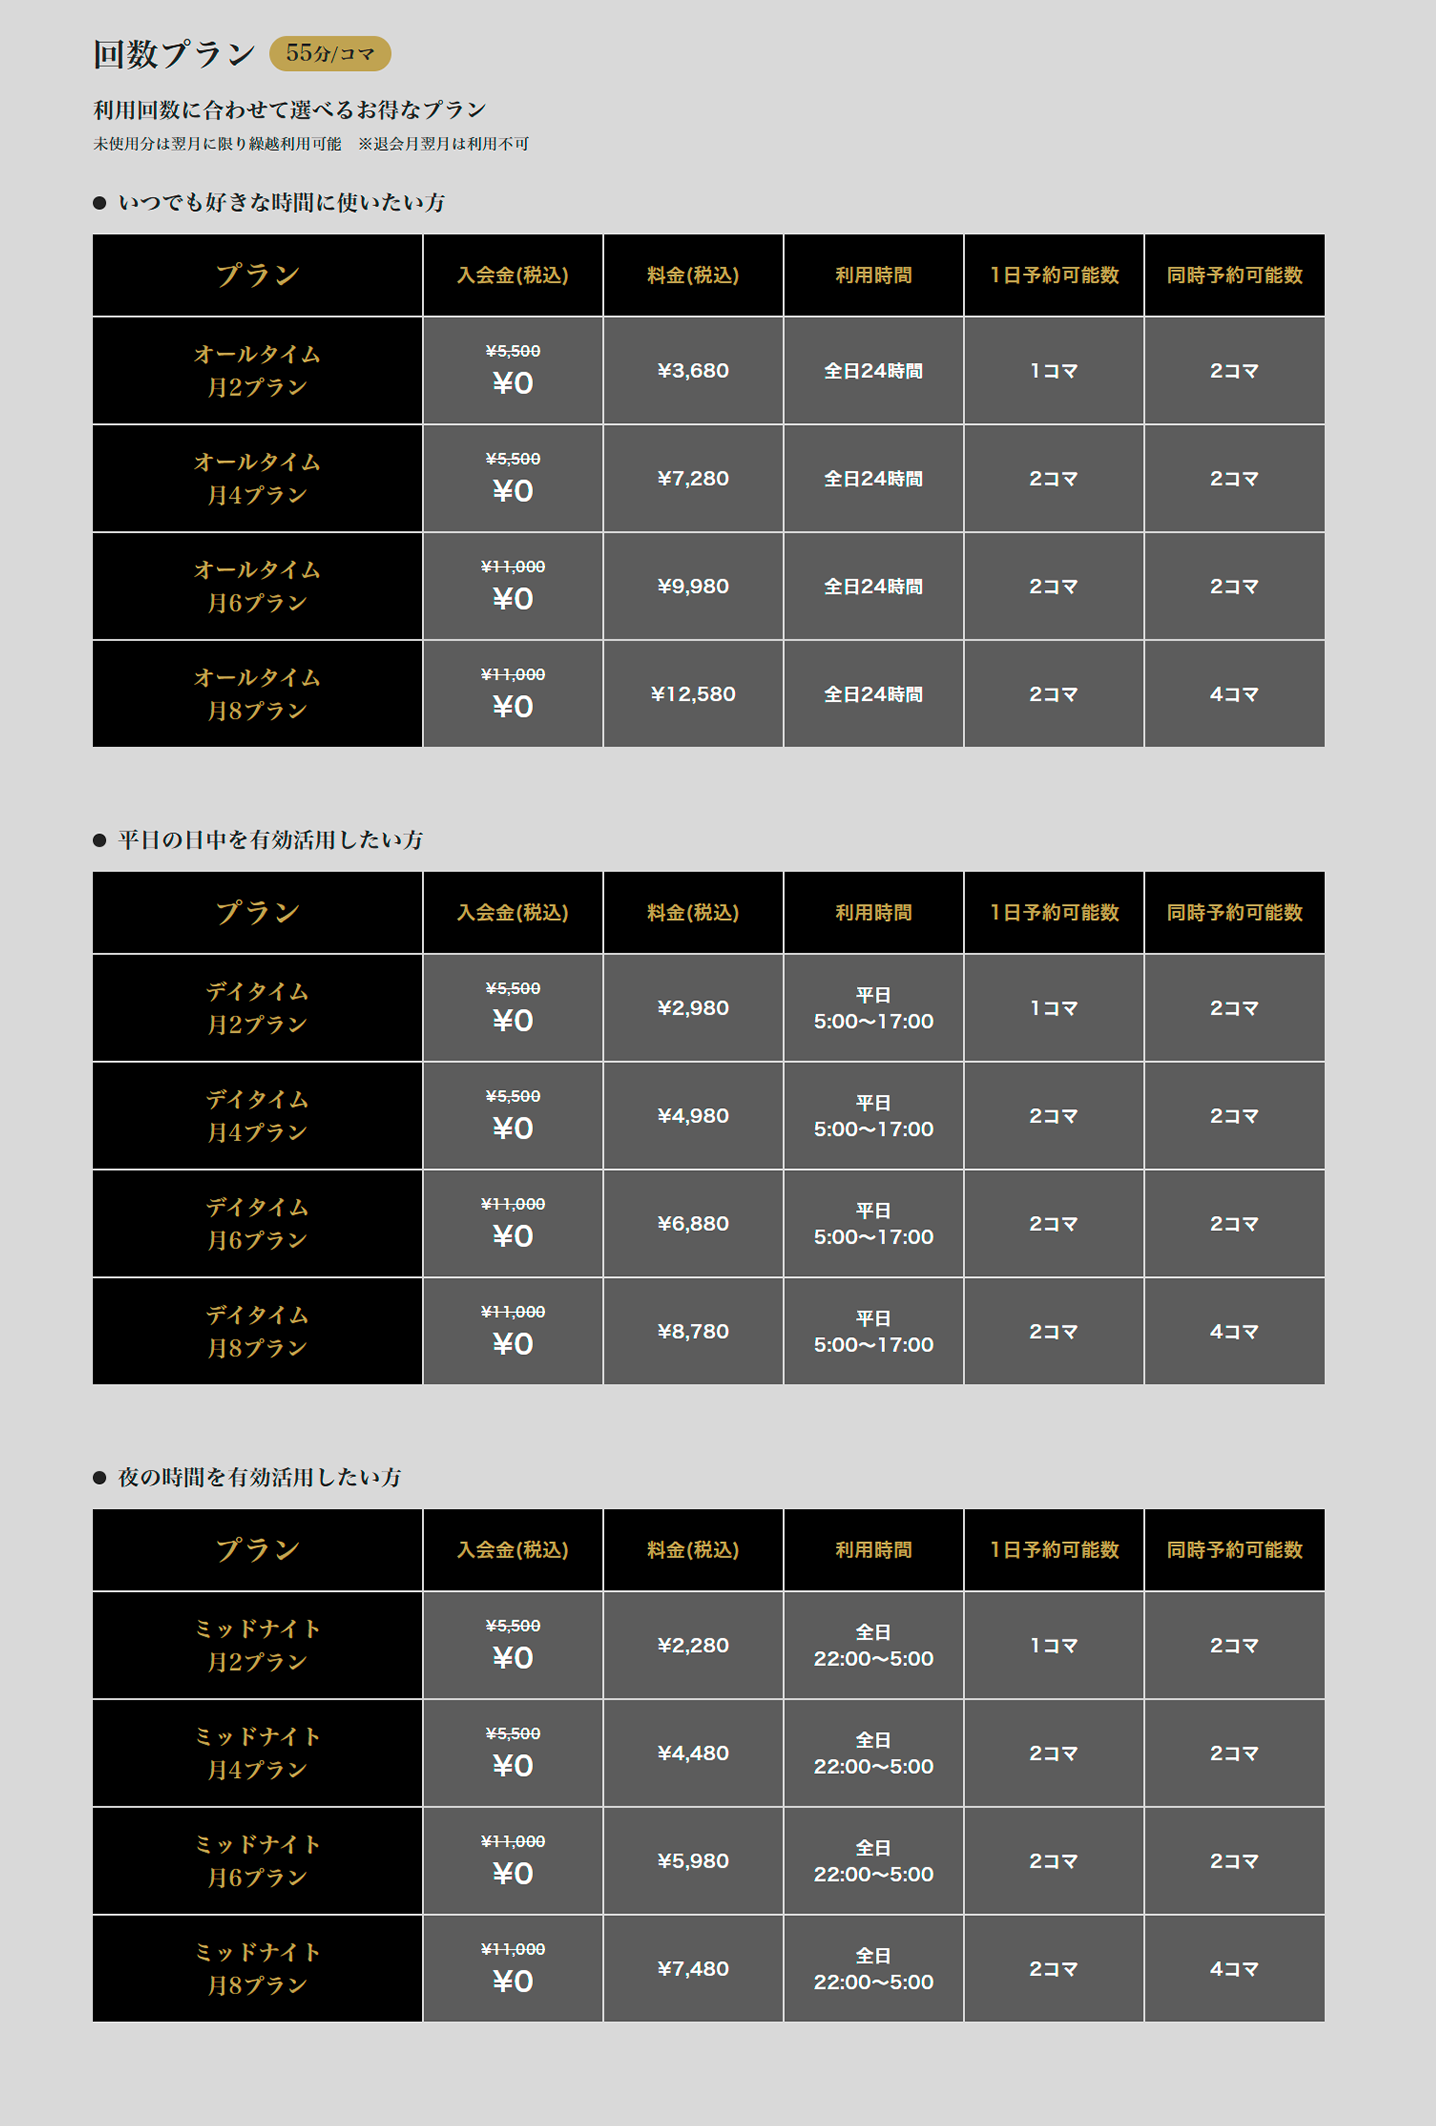
Task: Click the ¥7,480 midnight price
Action: pos(693,1969)
